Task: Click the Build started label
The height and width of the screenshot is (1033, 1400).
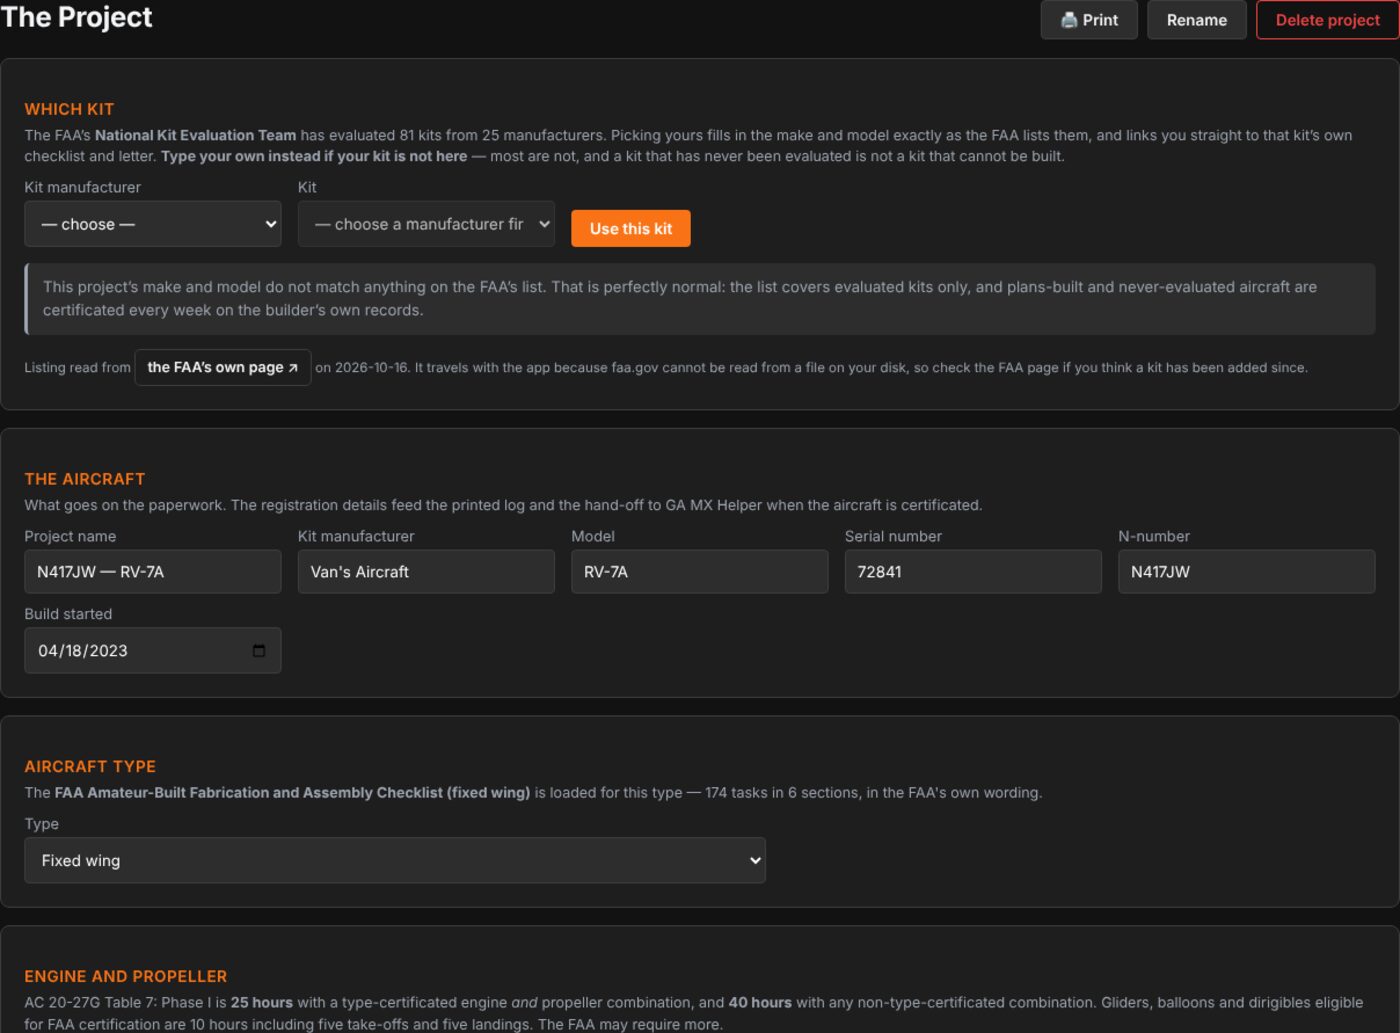Action: [x=68, y=614]
